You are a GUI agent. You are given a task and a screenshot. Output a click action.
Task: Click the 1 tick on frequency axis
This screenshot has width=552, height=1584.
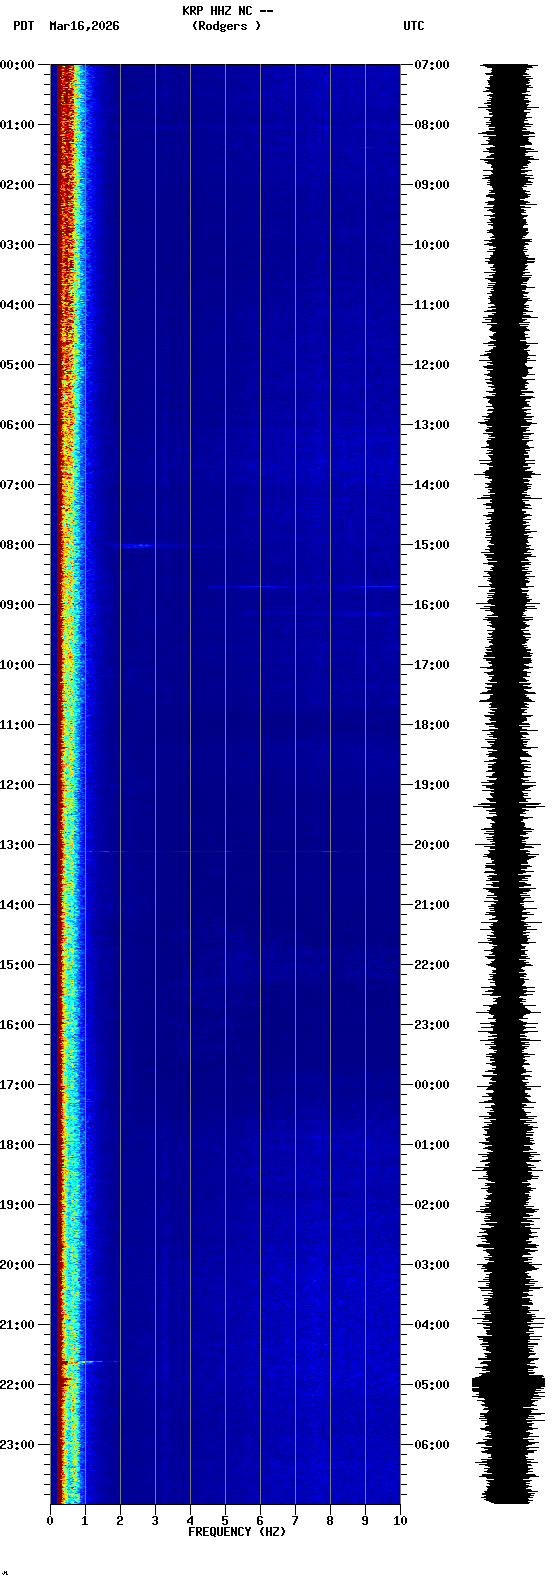[85, 1521]
